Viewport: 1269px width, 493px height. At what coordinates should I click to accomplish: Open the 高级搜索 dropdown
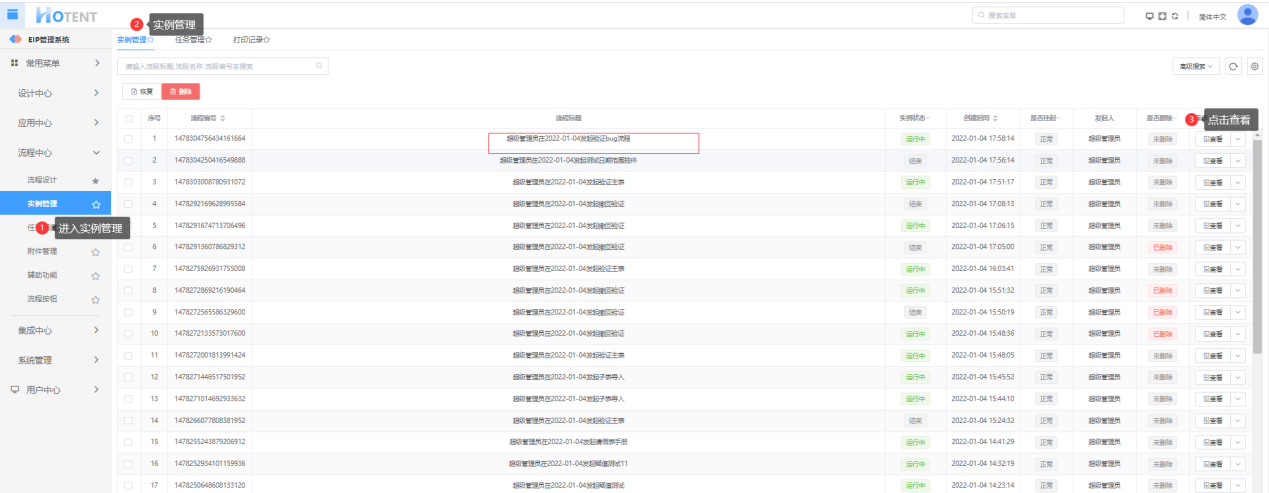click(x=1195, y=66)
